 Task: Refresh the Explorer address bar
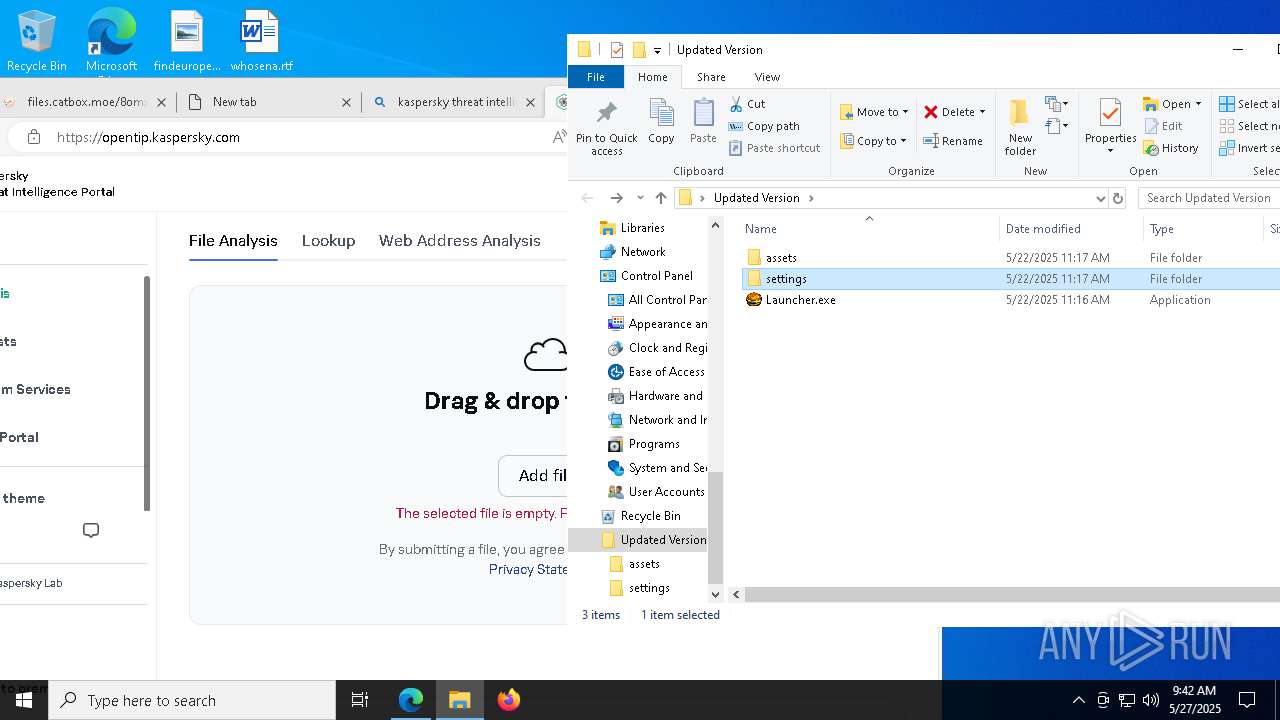coord(1118,198)
